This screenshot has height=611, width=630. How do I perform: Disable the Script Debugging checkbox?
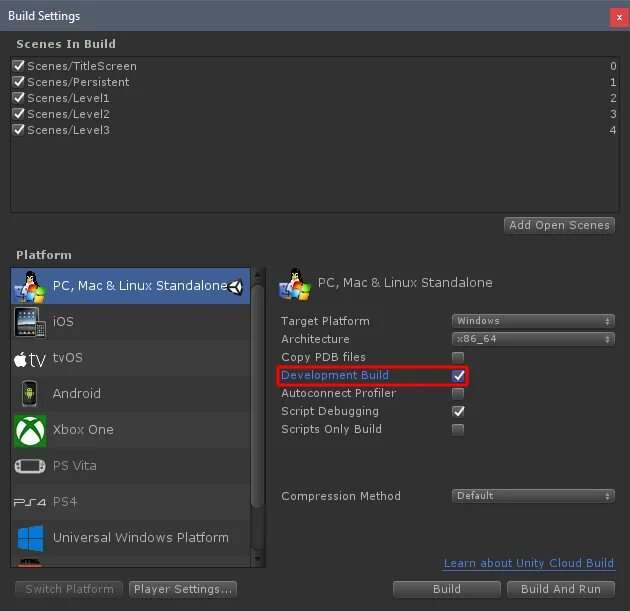[458, 411]
